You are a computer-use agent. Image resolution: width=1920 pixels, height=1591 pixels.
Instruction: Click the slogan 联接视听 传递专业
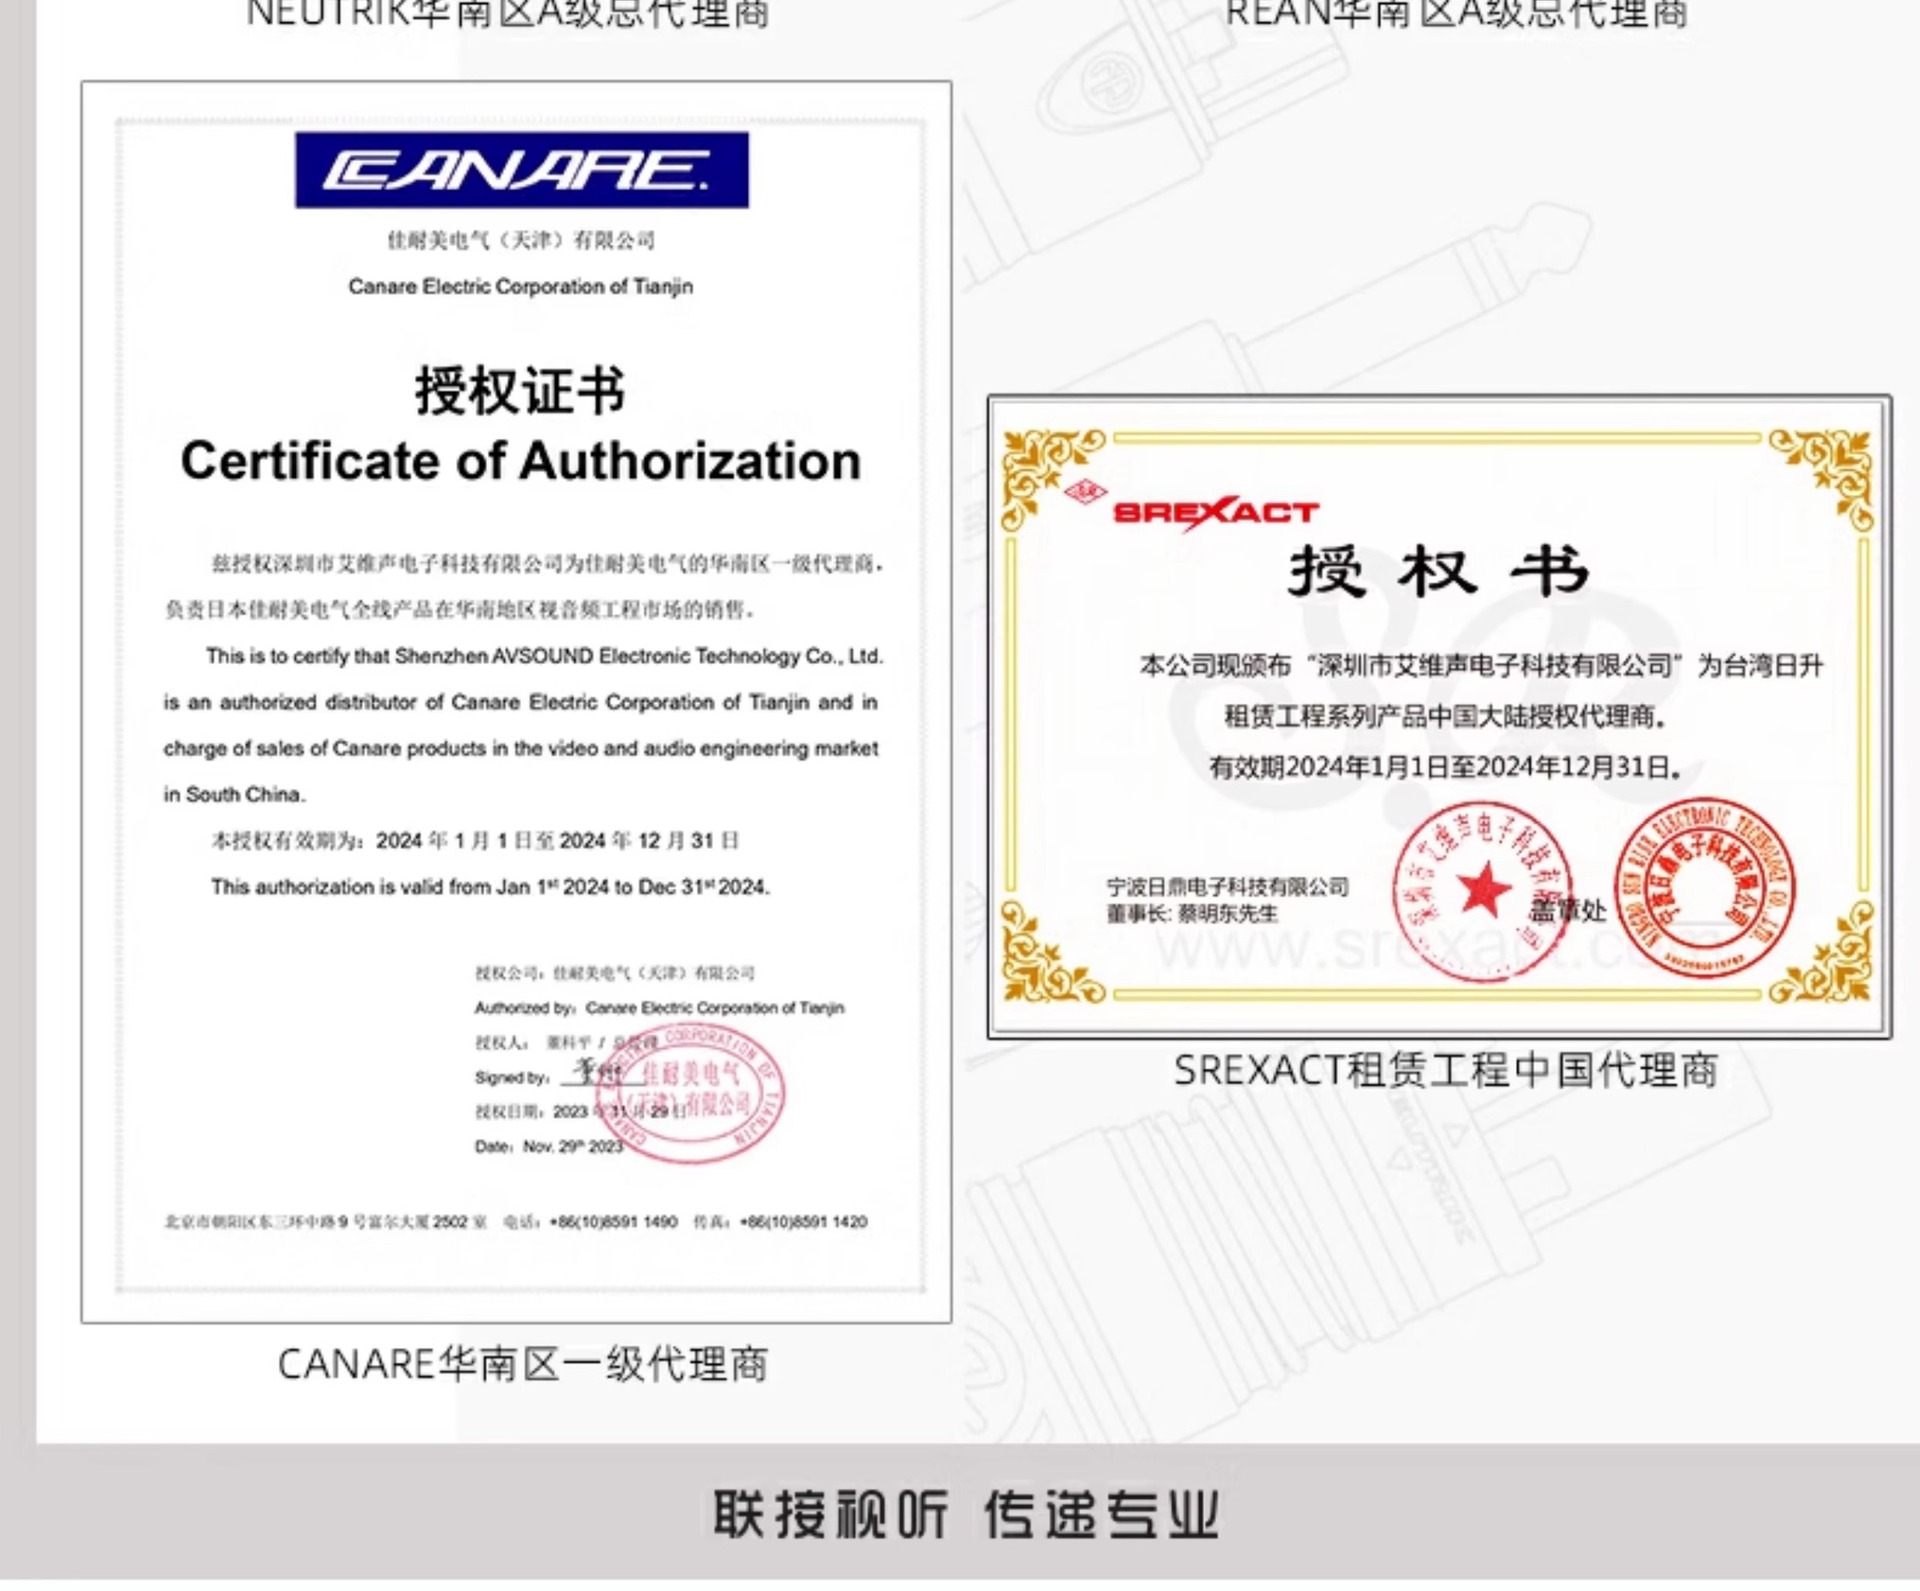coord(965,1514)
